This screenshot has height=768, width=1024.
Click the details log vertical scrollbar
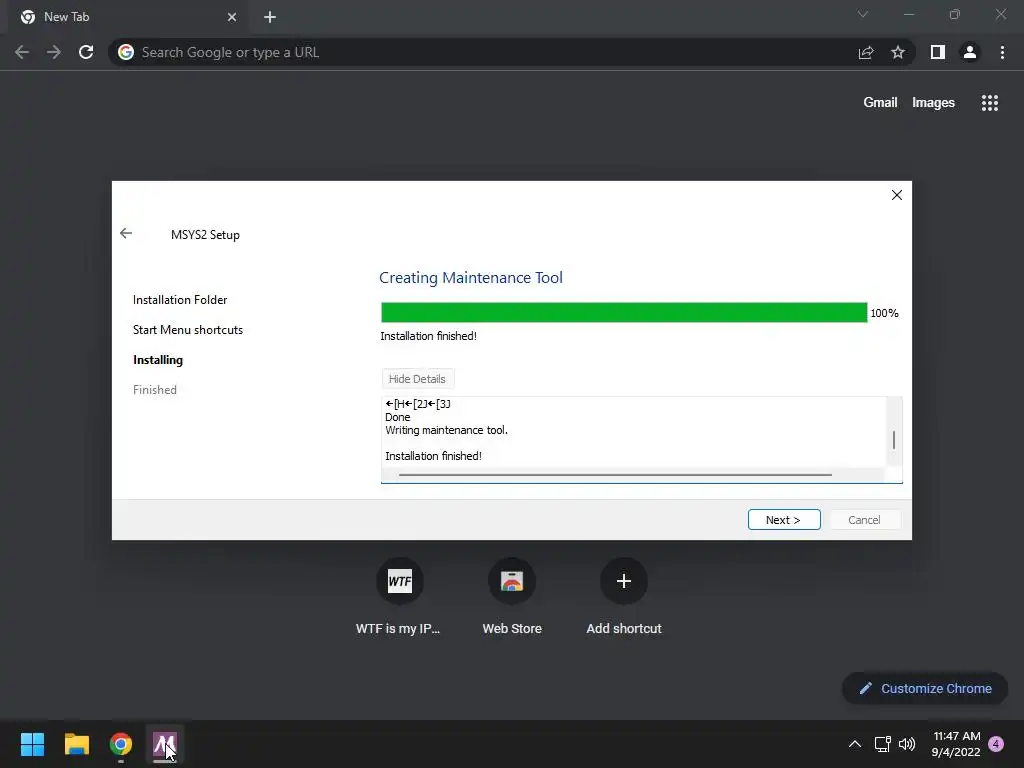coord(894,440)
